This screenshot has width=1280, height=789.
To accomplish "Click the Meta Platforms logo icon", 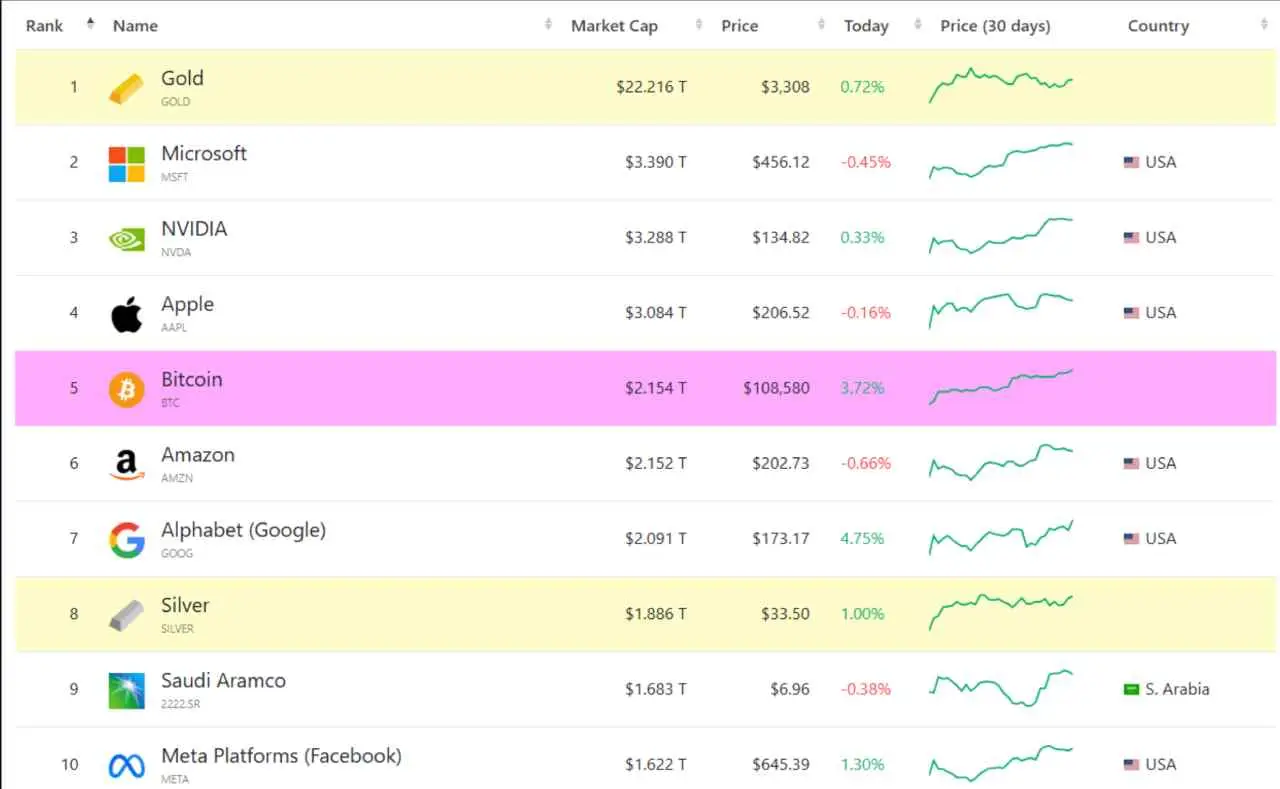I will click(126, 766).
